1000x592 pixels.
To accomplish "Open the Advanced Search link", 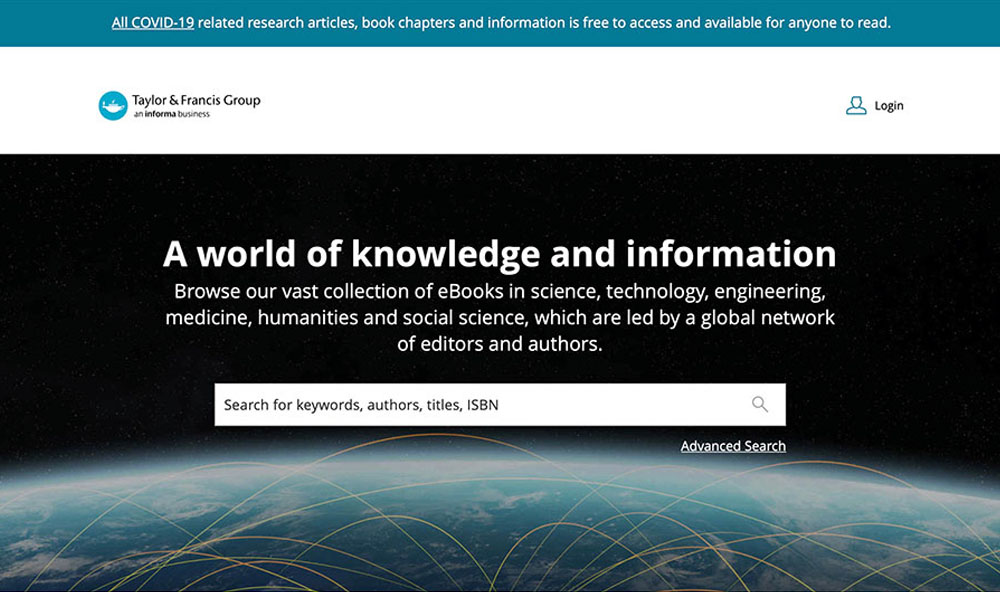I will (x=733, y=446).
